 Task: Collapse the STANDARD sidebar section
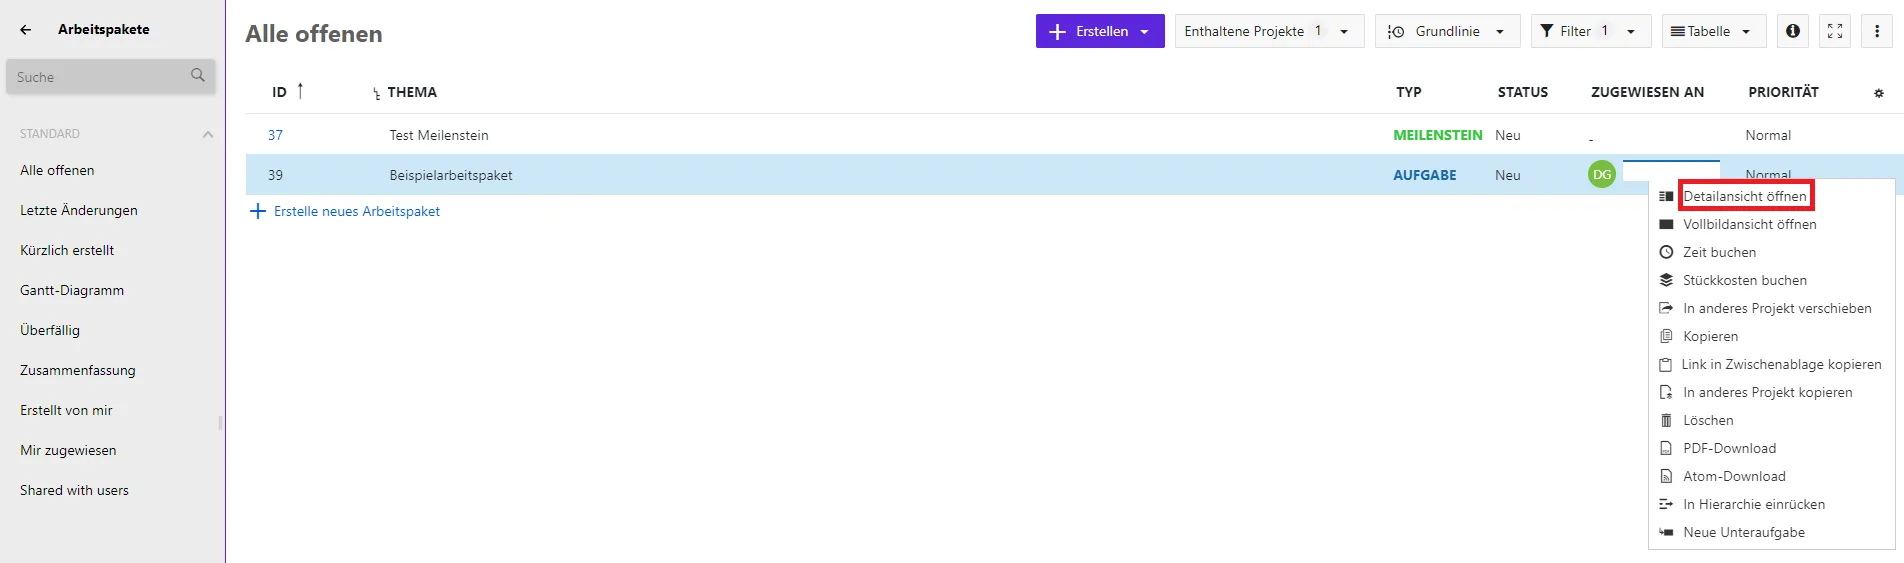[x=208, y=134]
